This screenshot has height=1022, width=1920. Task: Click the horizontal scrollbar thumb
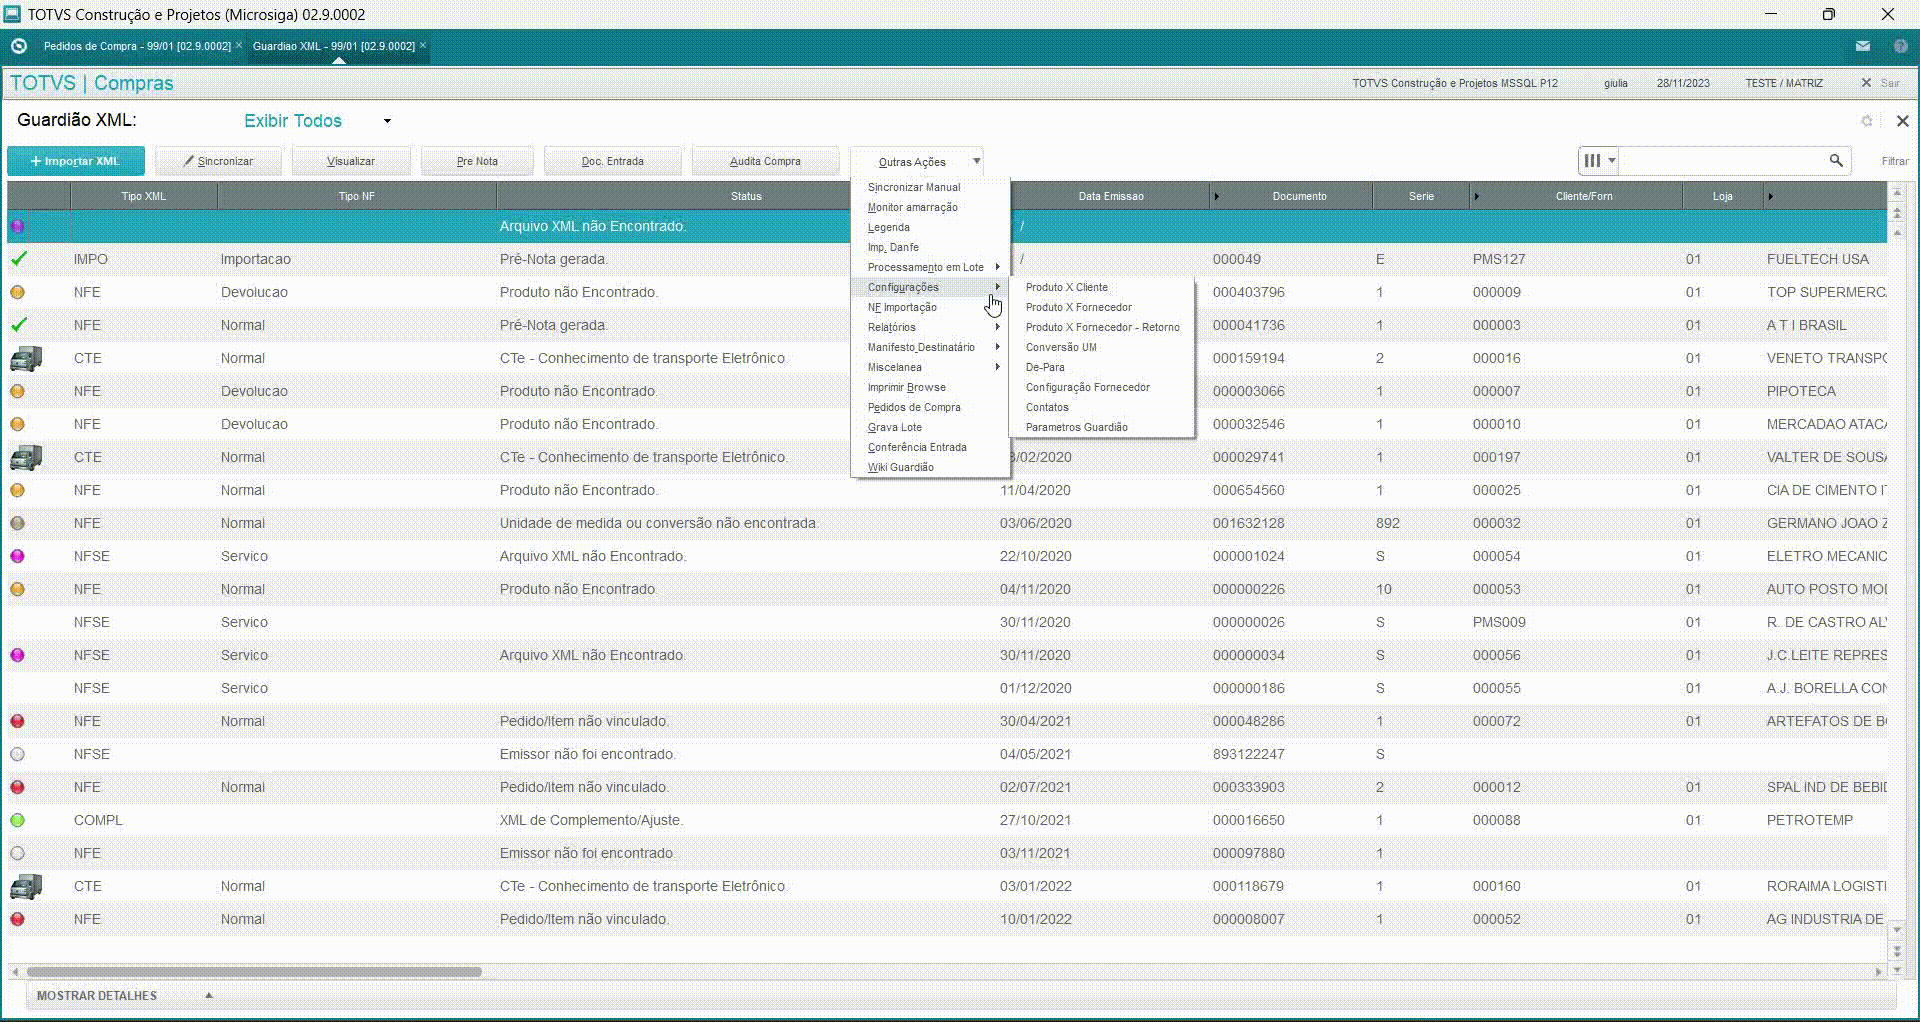[x=254, y=971]
